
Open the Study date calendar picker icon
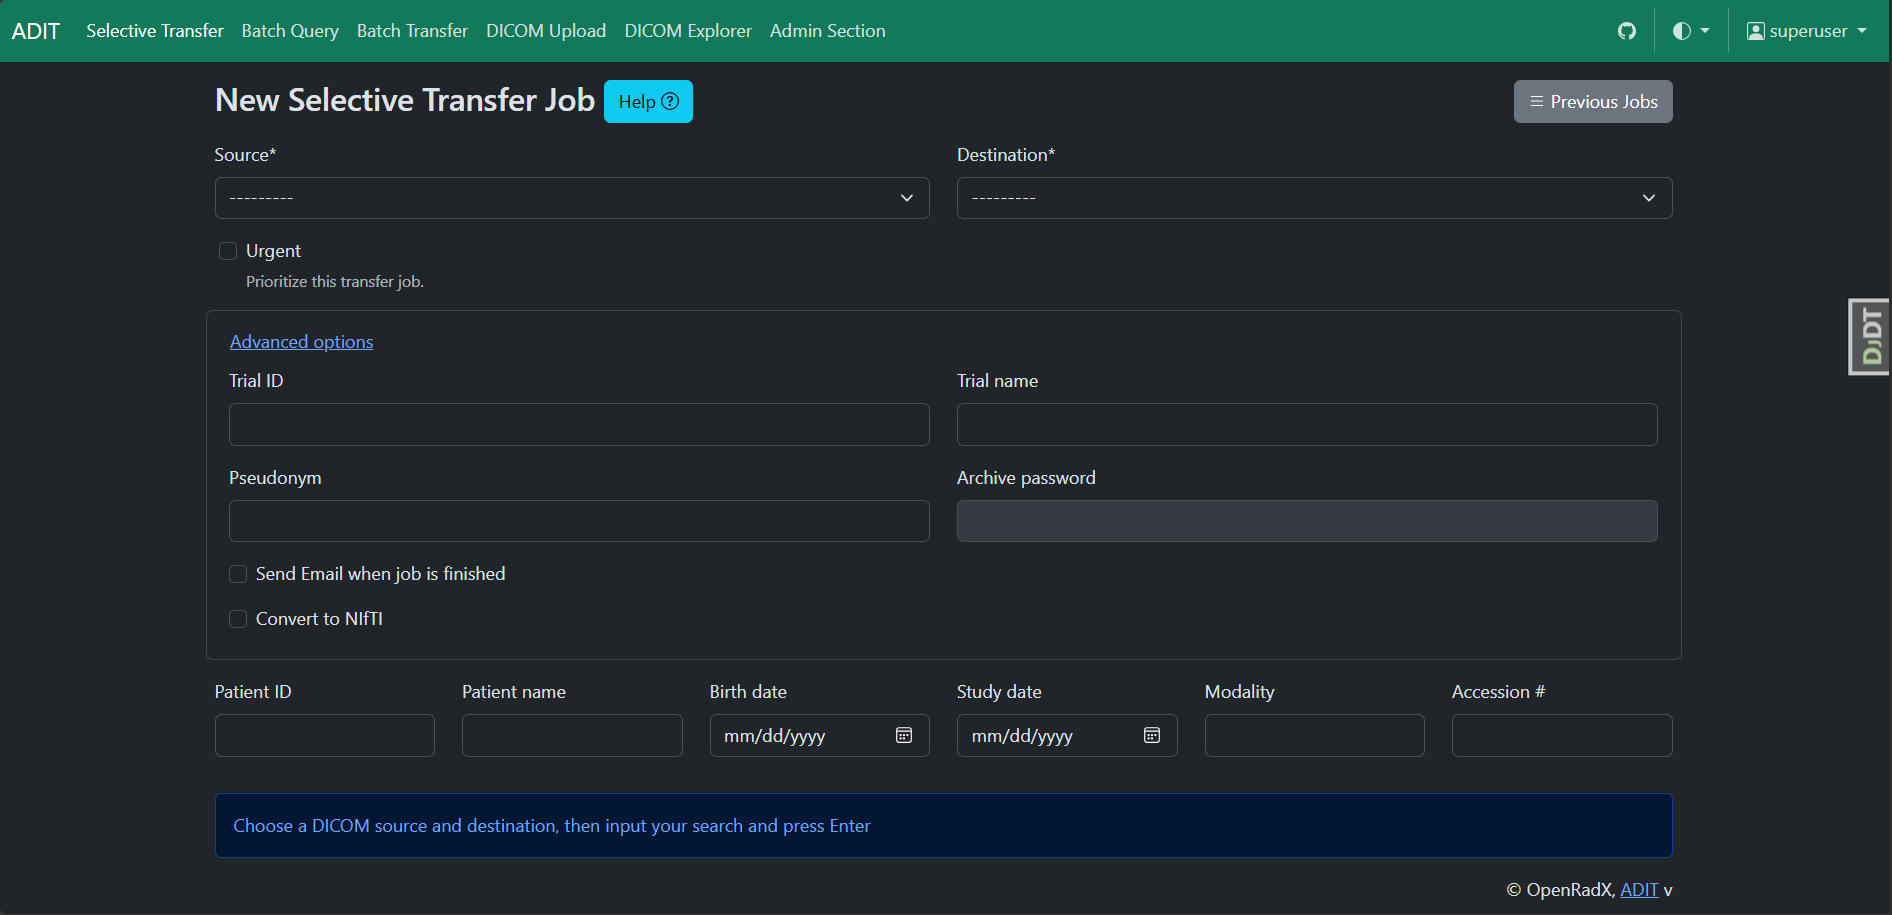pos(1151,735)
